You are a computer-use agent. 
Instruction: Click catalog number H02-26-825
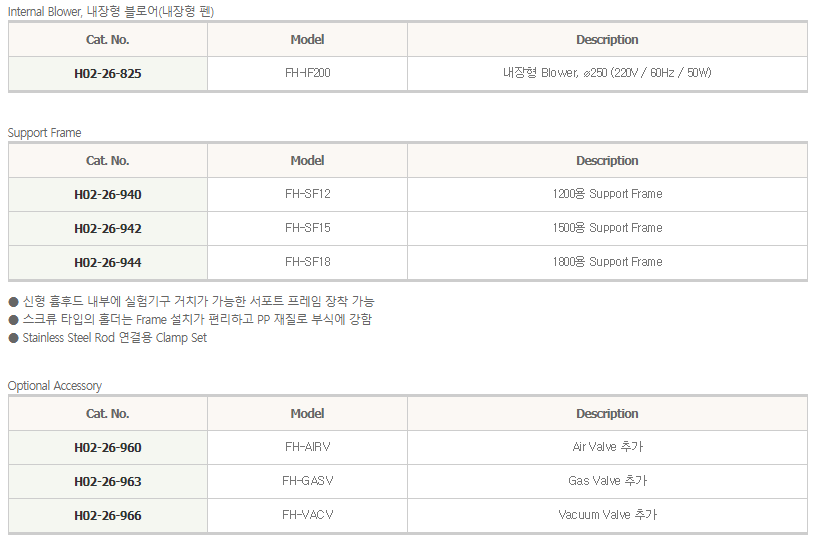108,73
